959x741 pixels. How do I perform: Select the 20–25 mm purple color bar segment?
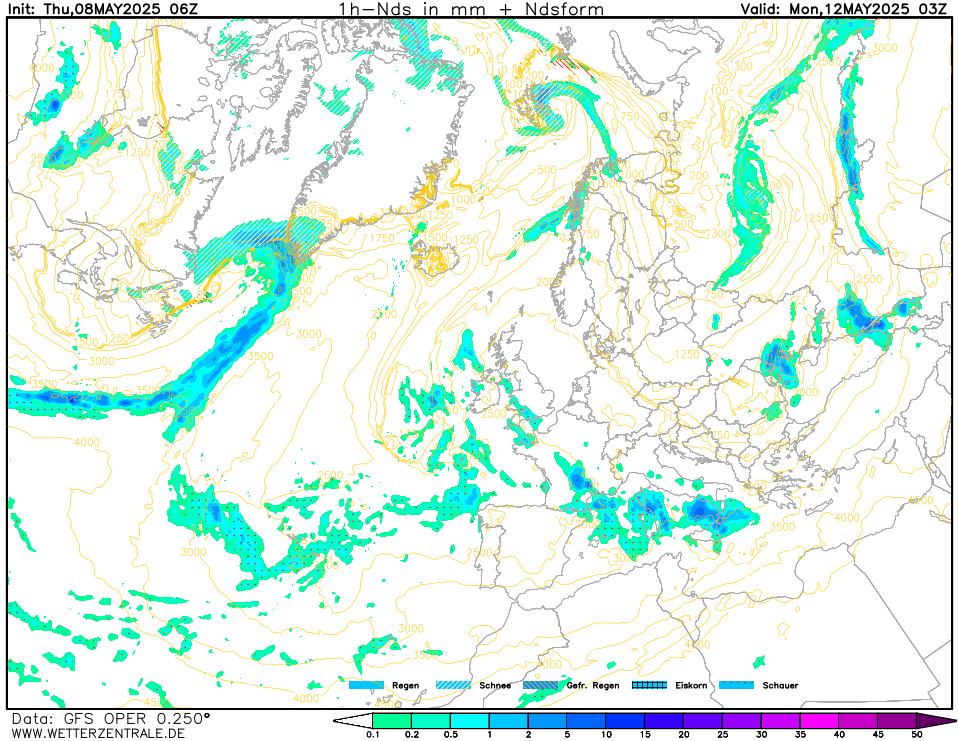[703, 721]
